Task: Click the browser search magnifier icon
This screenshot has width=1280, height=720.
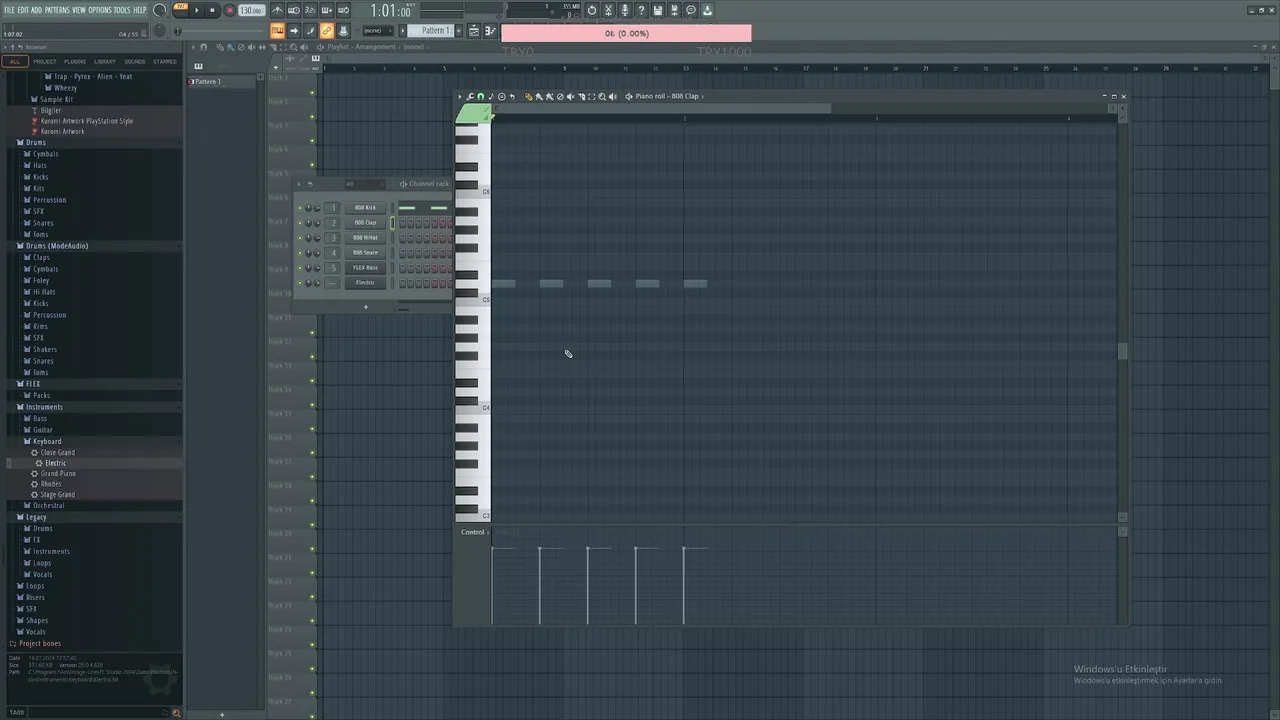Action: (177, 712)
